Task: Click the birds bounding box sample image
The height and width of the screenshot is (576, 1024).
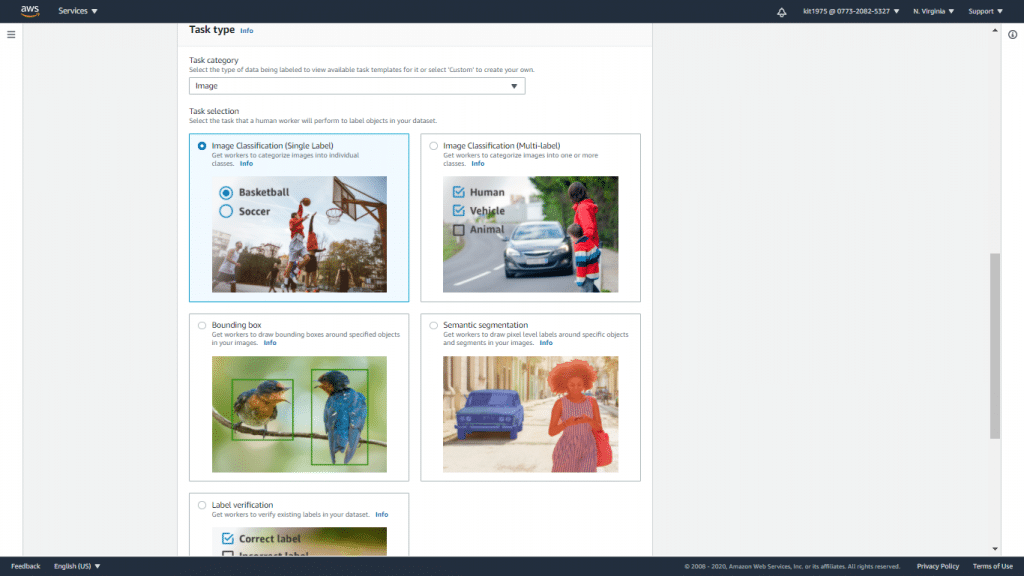Action: (299, 414)
